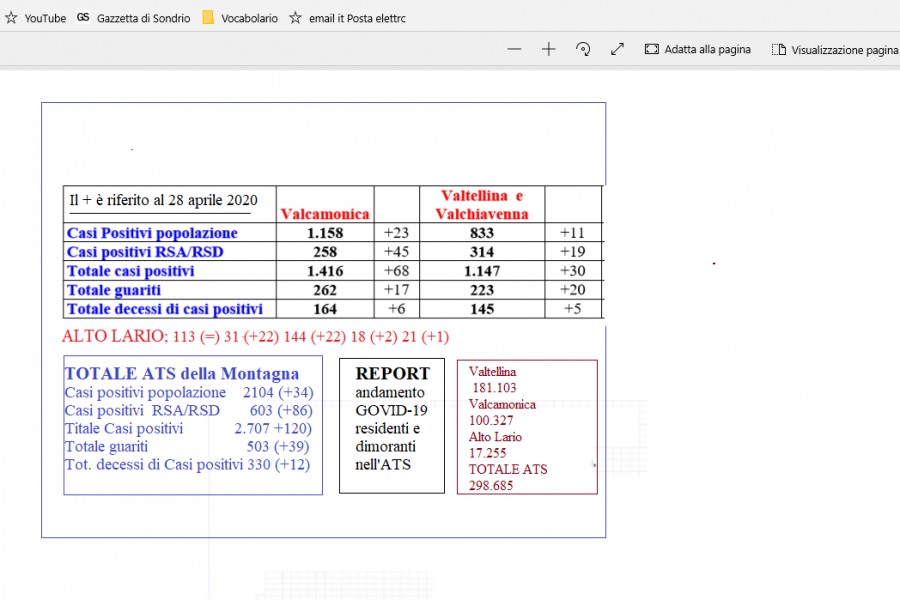Open the Vocabolario bookmarks folder

tap(240, 18)
